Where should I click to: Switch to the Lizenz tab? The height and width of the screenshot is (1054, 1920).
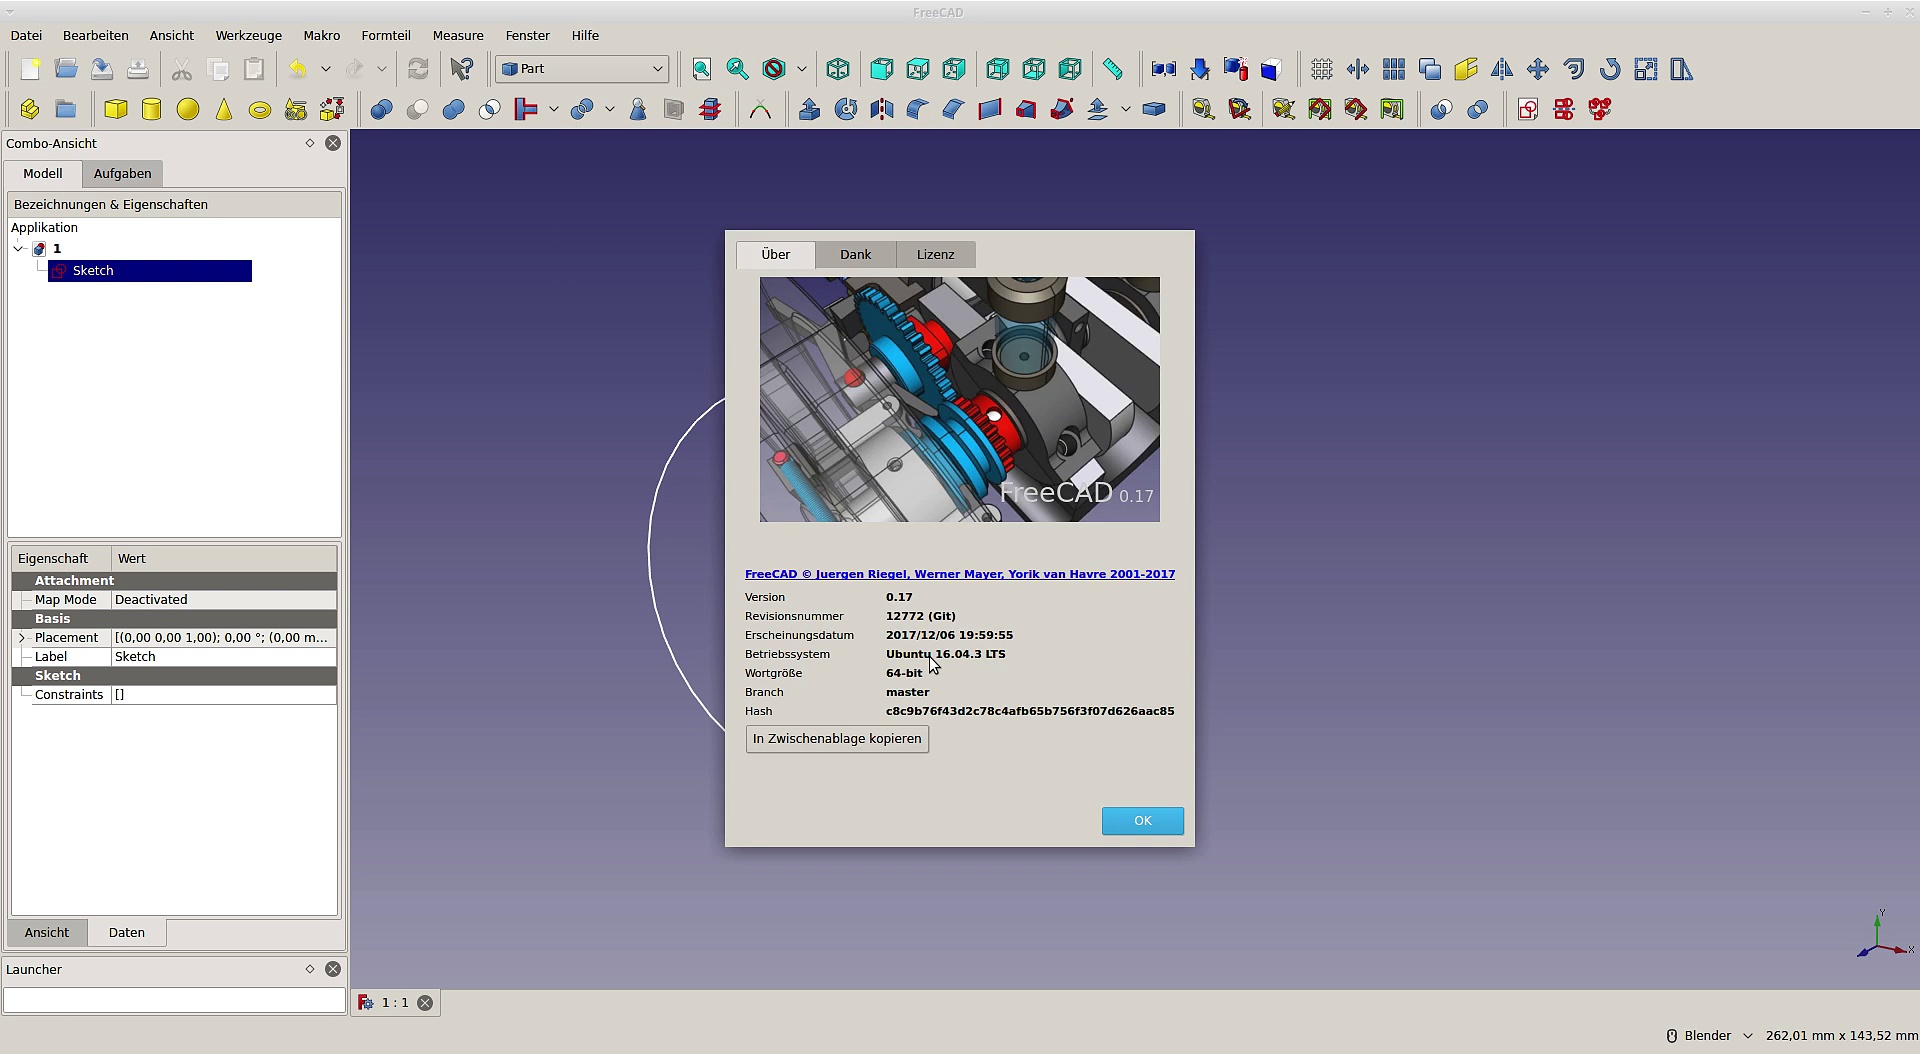[936, 255]
